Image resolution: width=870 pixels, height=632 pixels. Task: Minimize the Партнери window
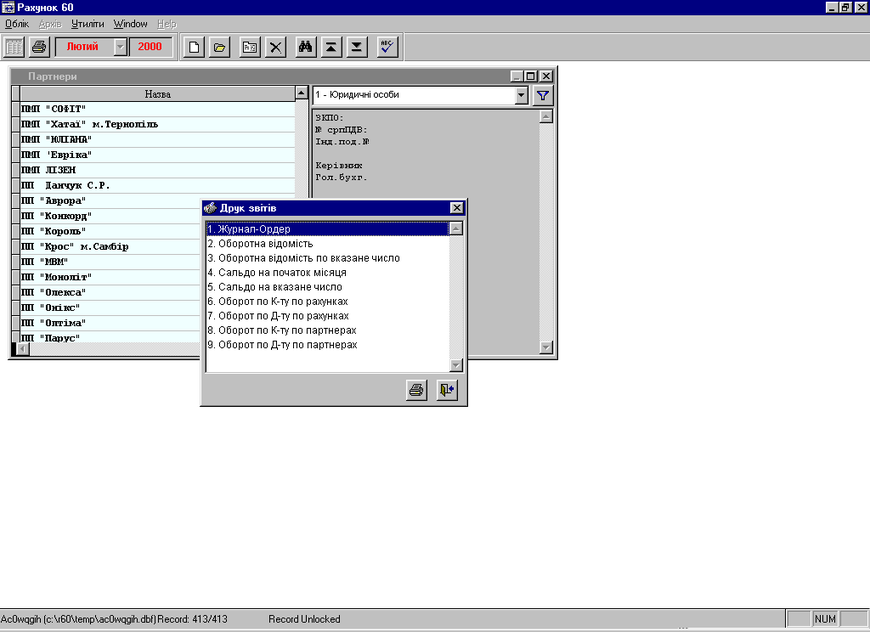tap(517, 76)
